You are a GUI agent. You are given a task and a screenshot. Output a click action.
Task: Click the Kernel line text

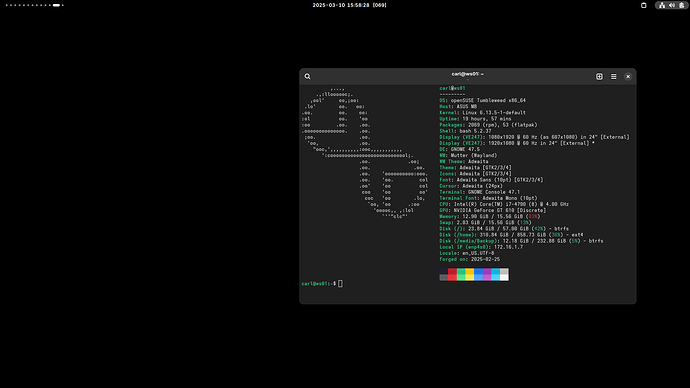pyautogui.click(x=483, y=113)
